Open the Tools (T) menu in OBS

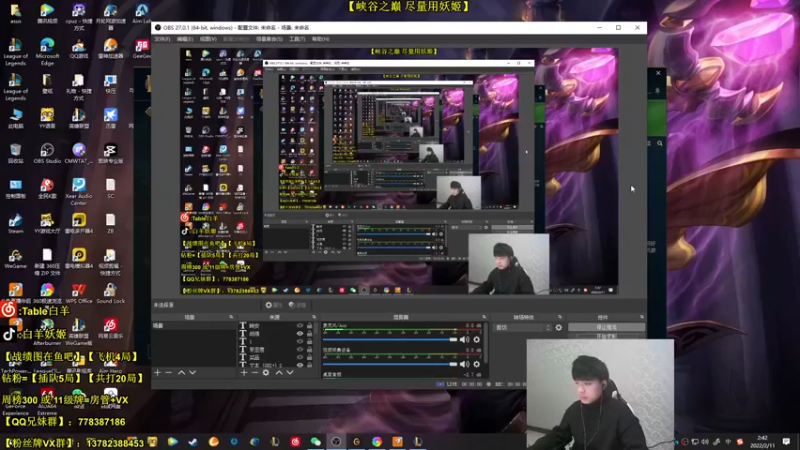point(297,39)
